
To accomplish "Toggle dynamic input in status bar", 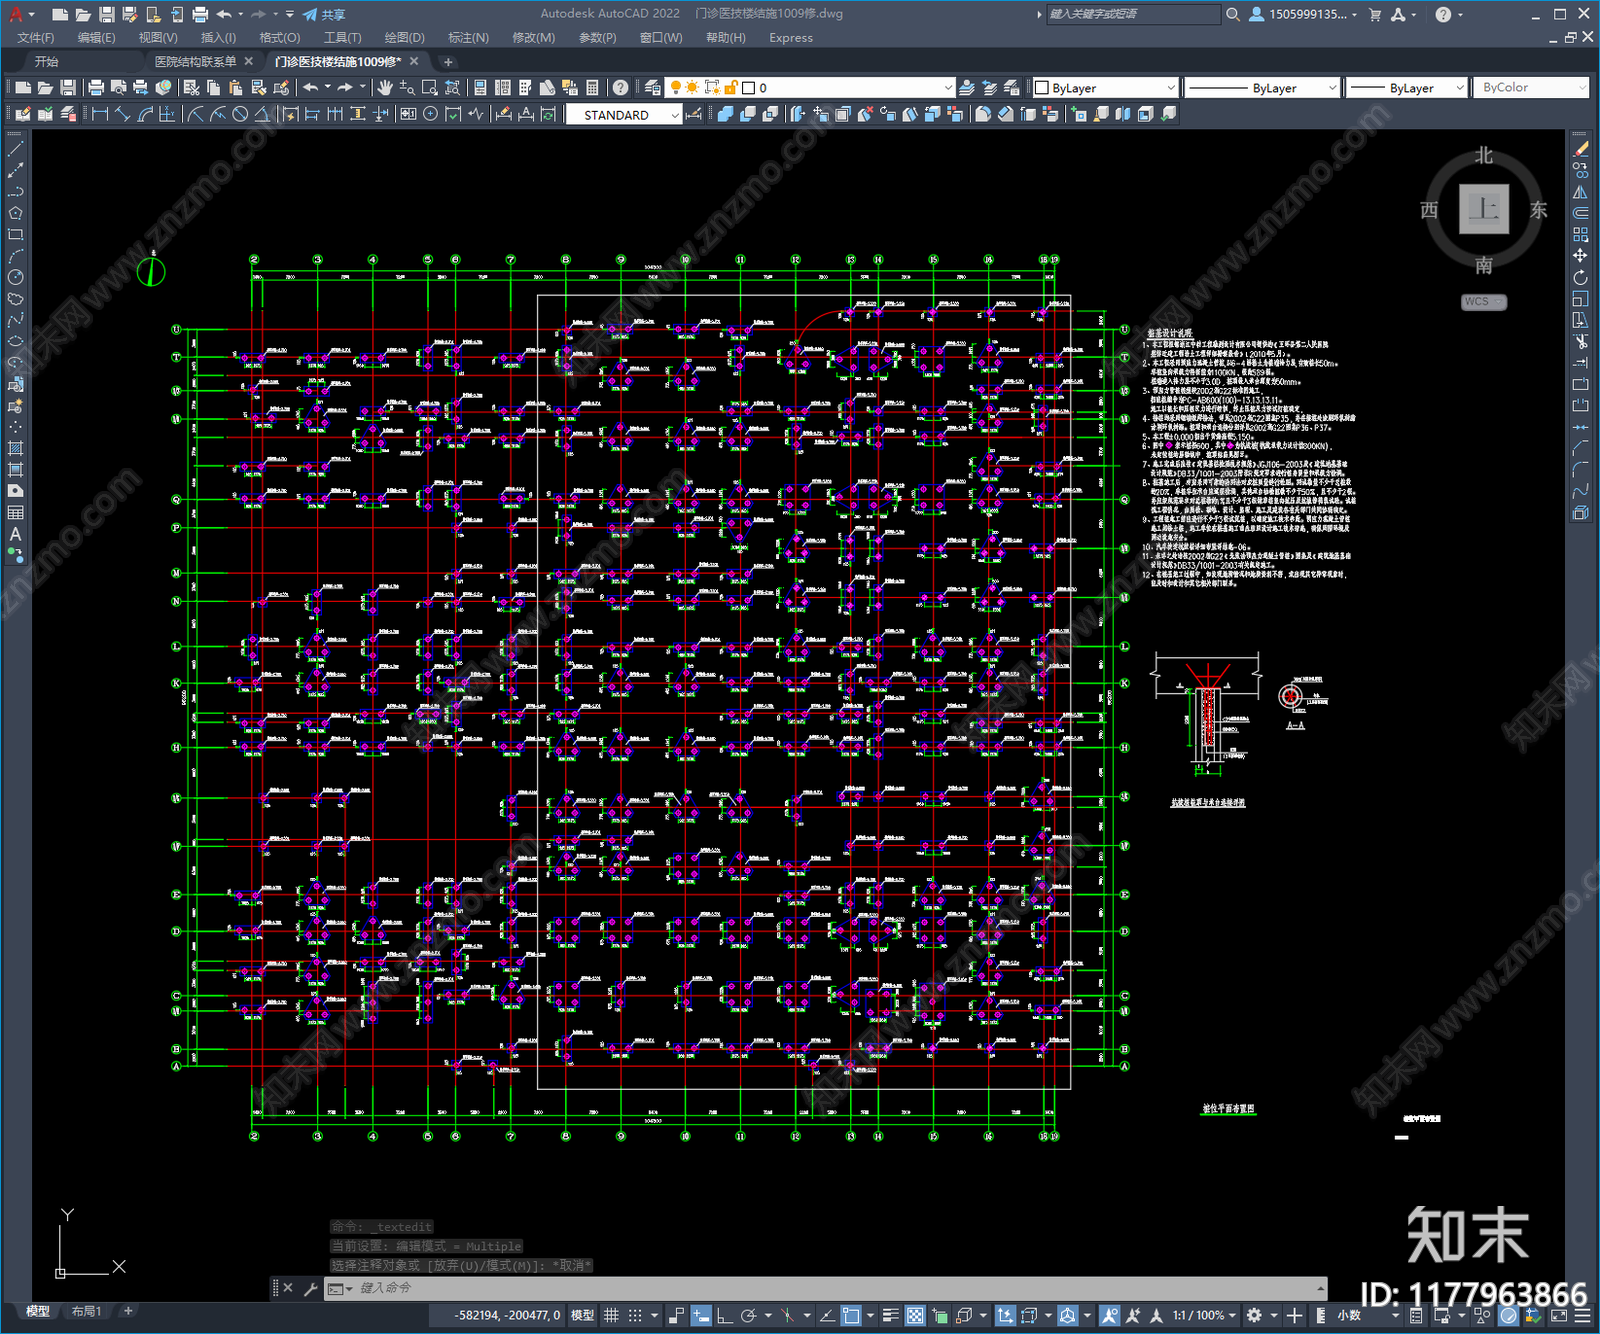I will coord(701,1315).
